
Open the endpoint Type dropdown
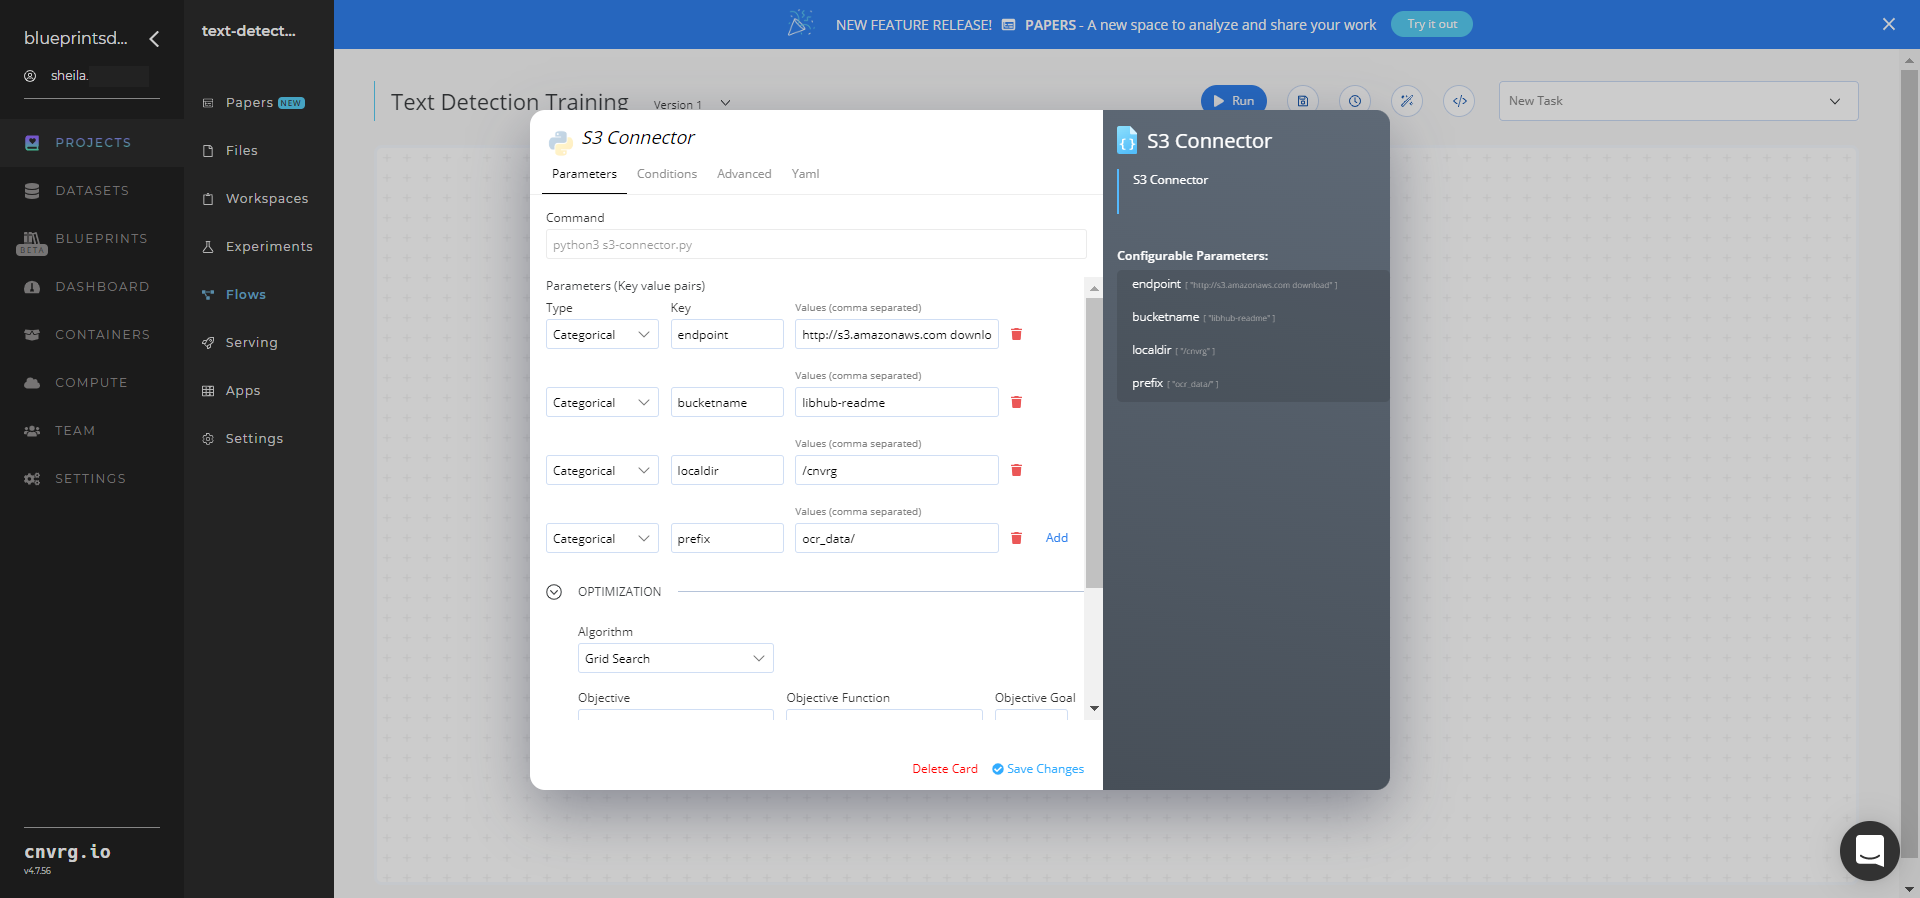(x=602, y=334)
